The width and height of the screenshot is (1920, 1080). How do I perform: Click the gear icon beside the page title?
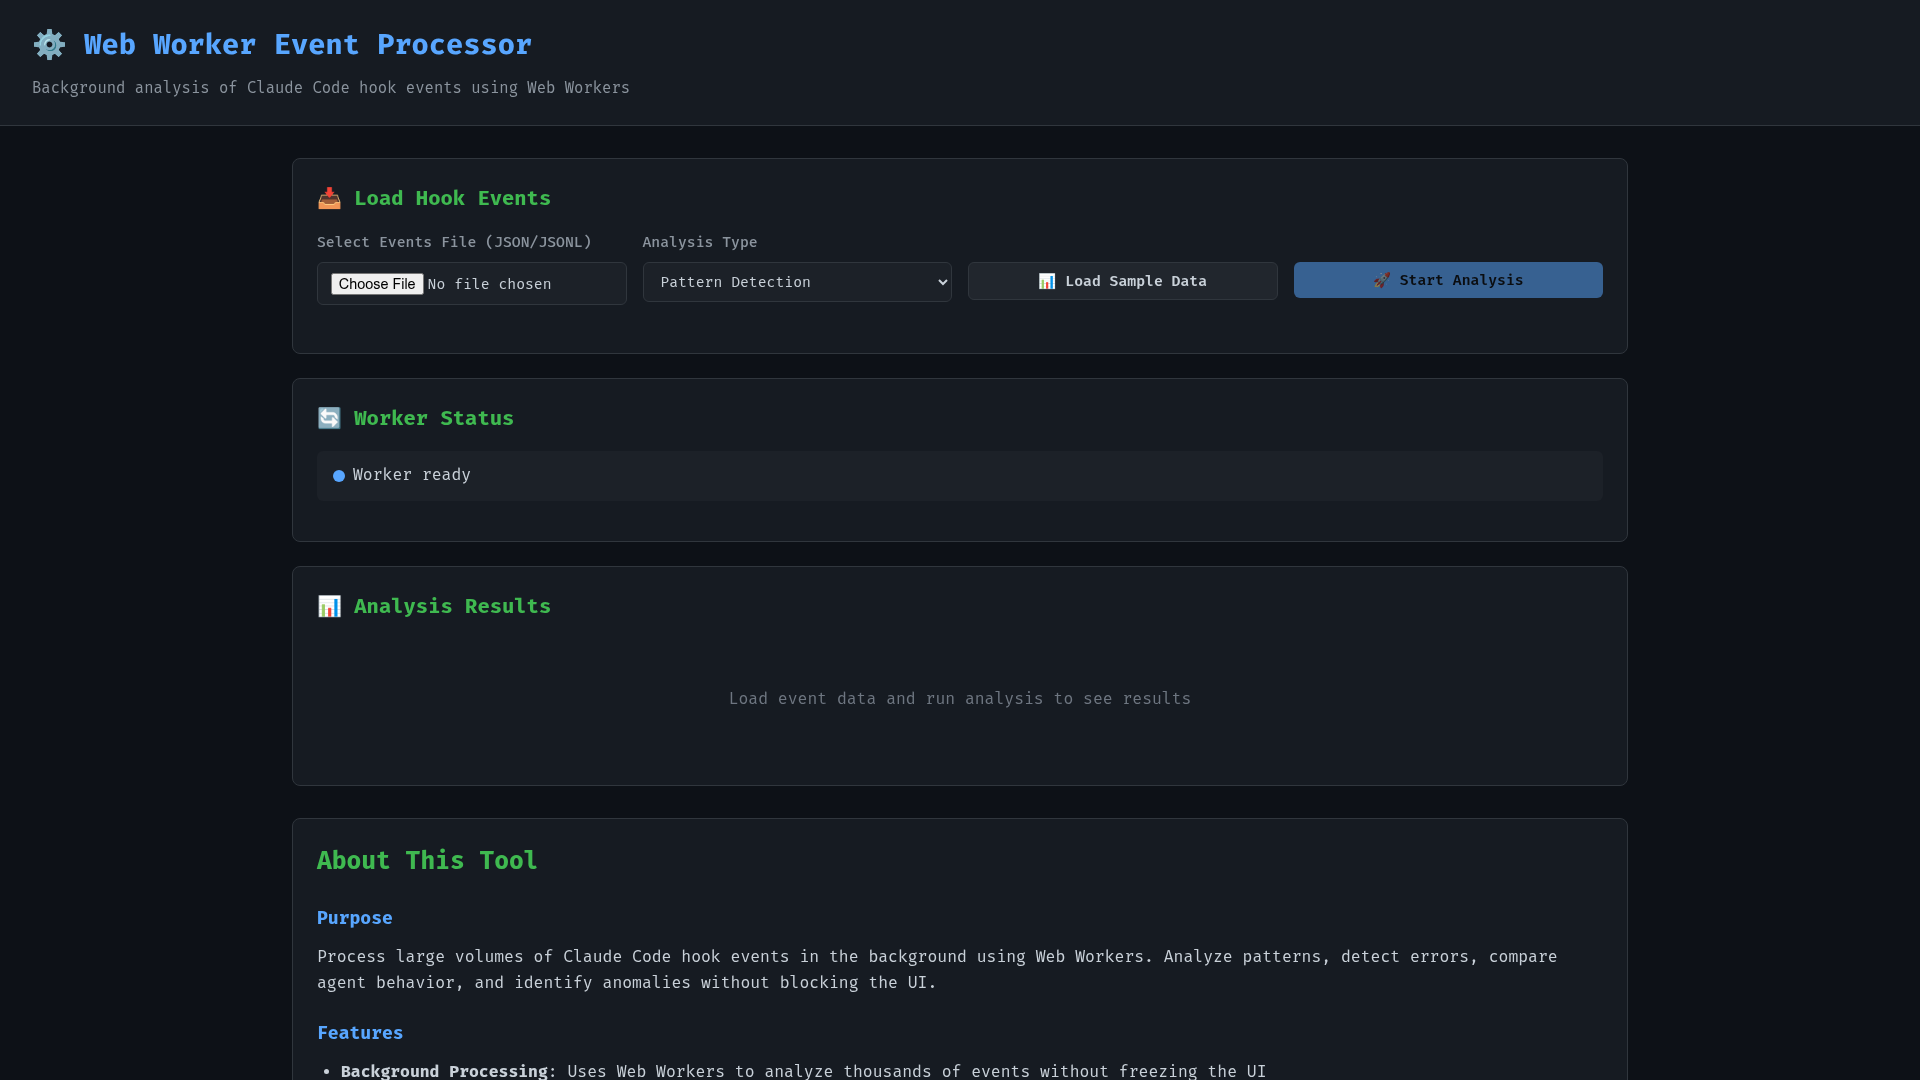[x=49, y=45]
